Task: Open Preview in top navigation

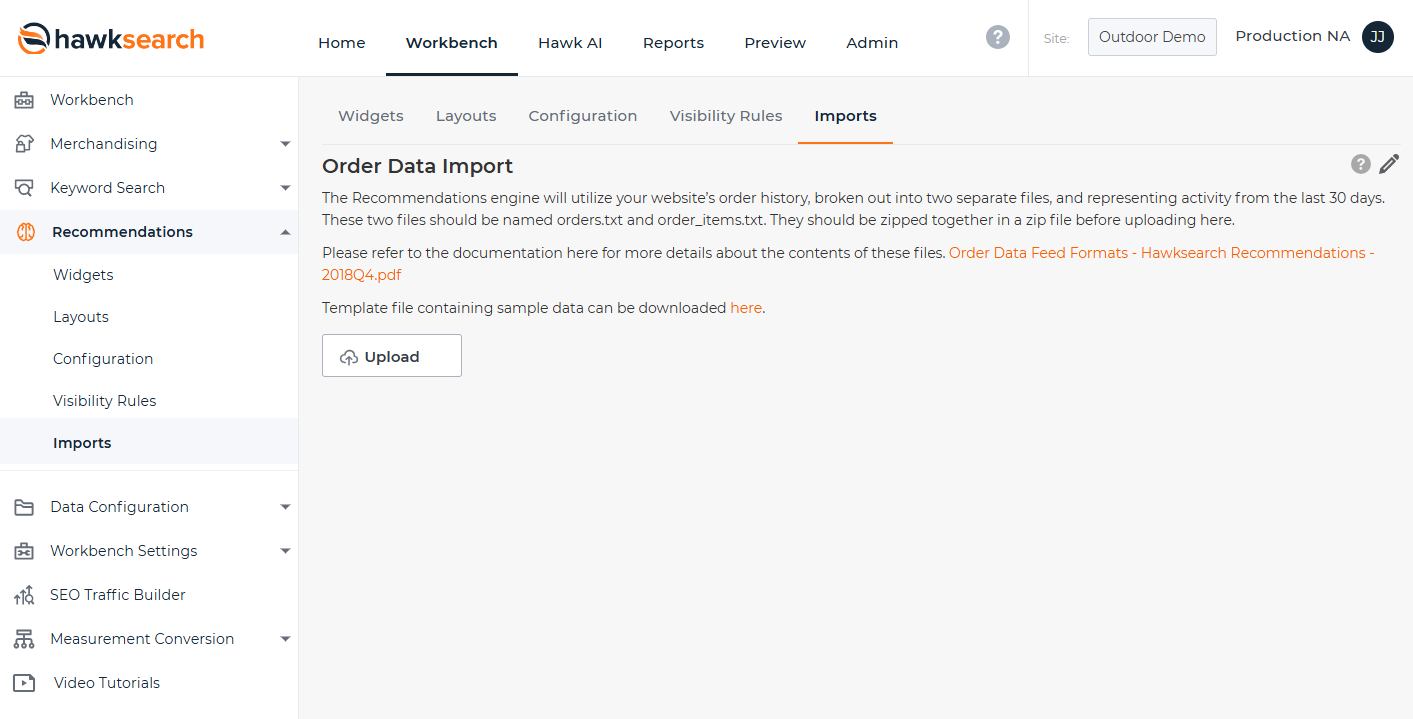Action: tap(775, 43)
